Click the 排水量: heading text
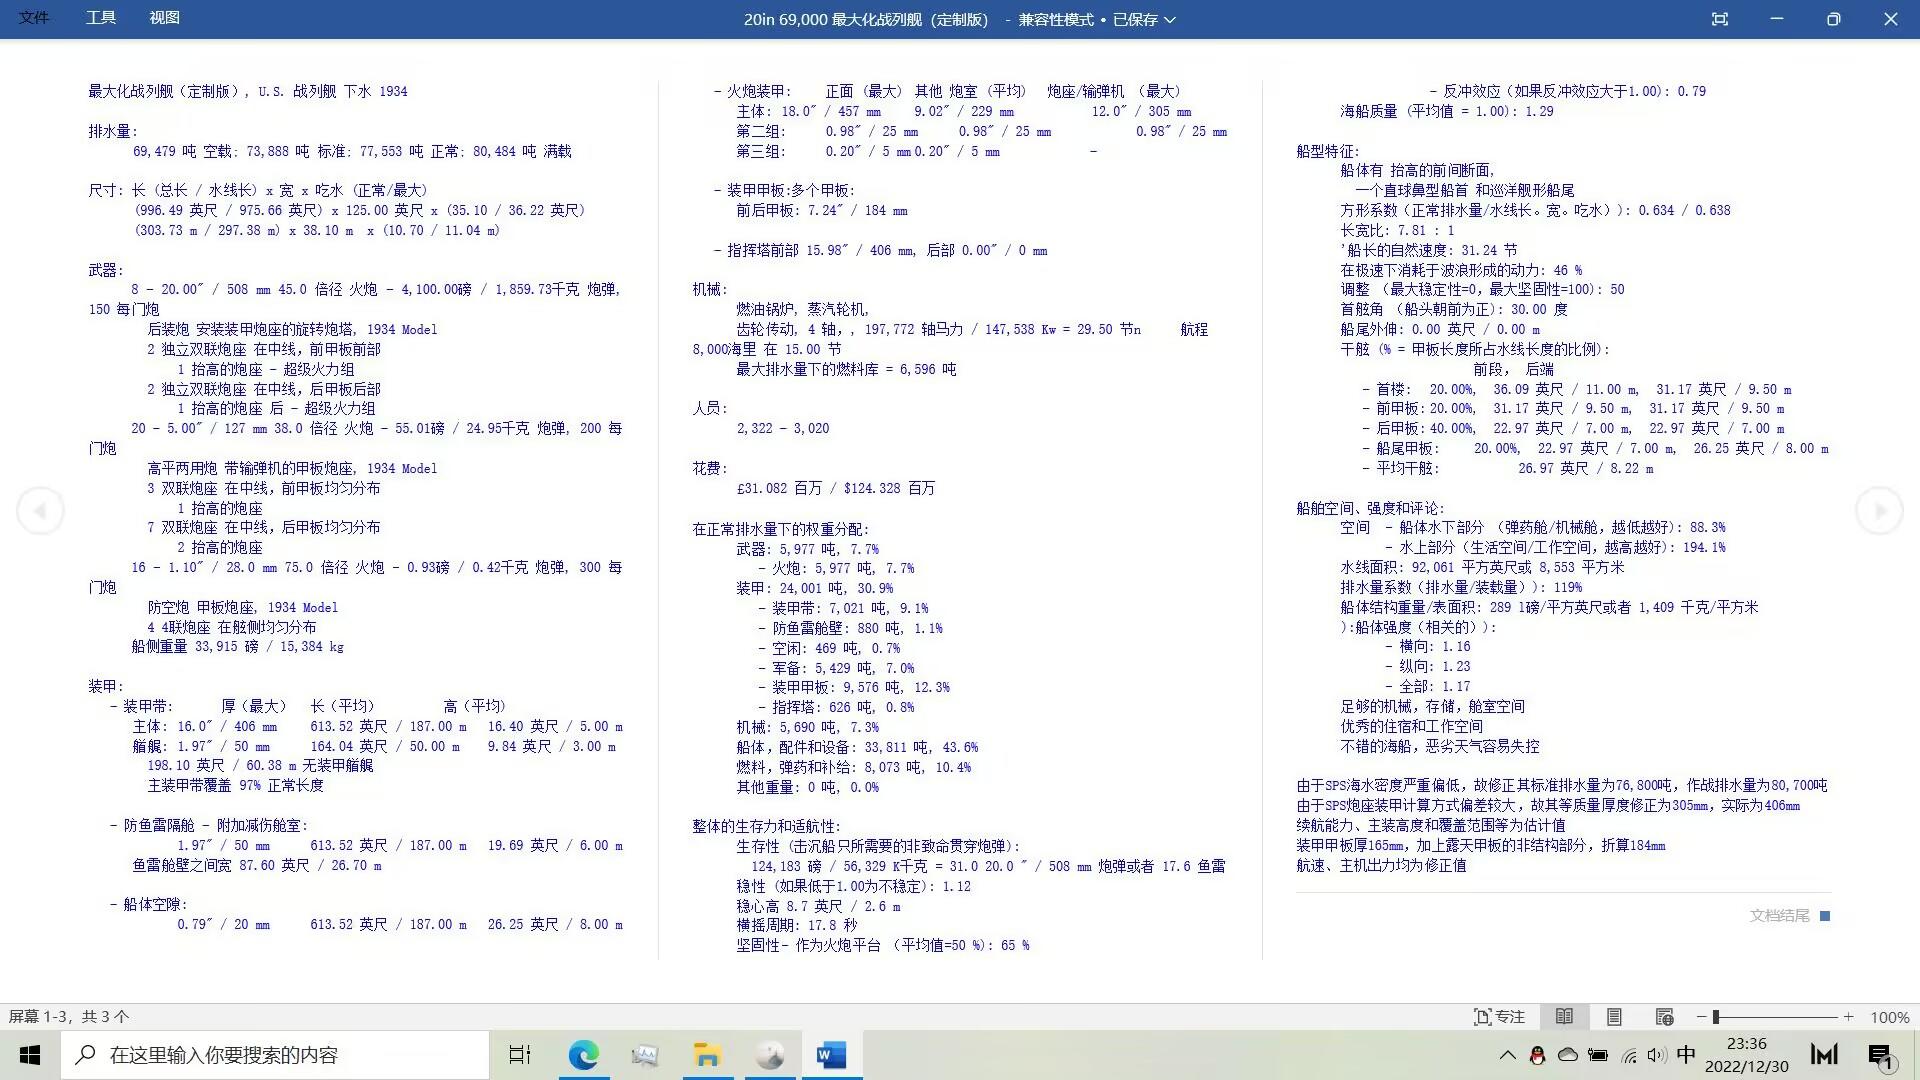Screen dimensions: 1920x1080 point(113,131)
